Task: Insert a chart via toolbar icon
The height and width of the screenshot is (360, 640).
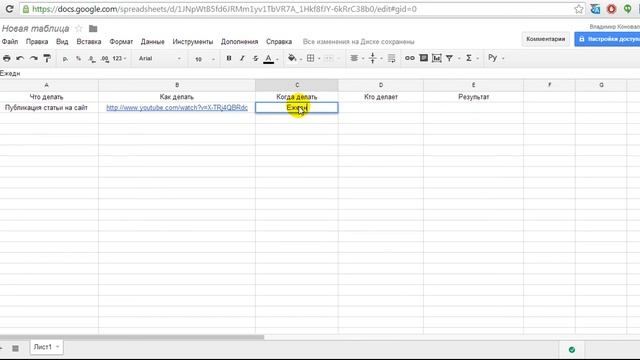Action: point(437,58)
